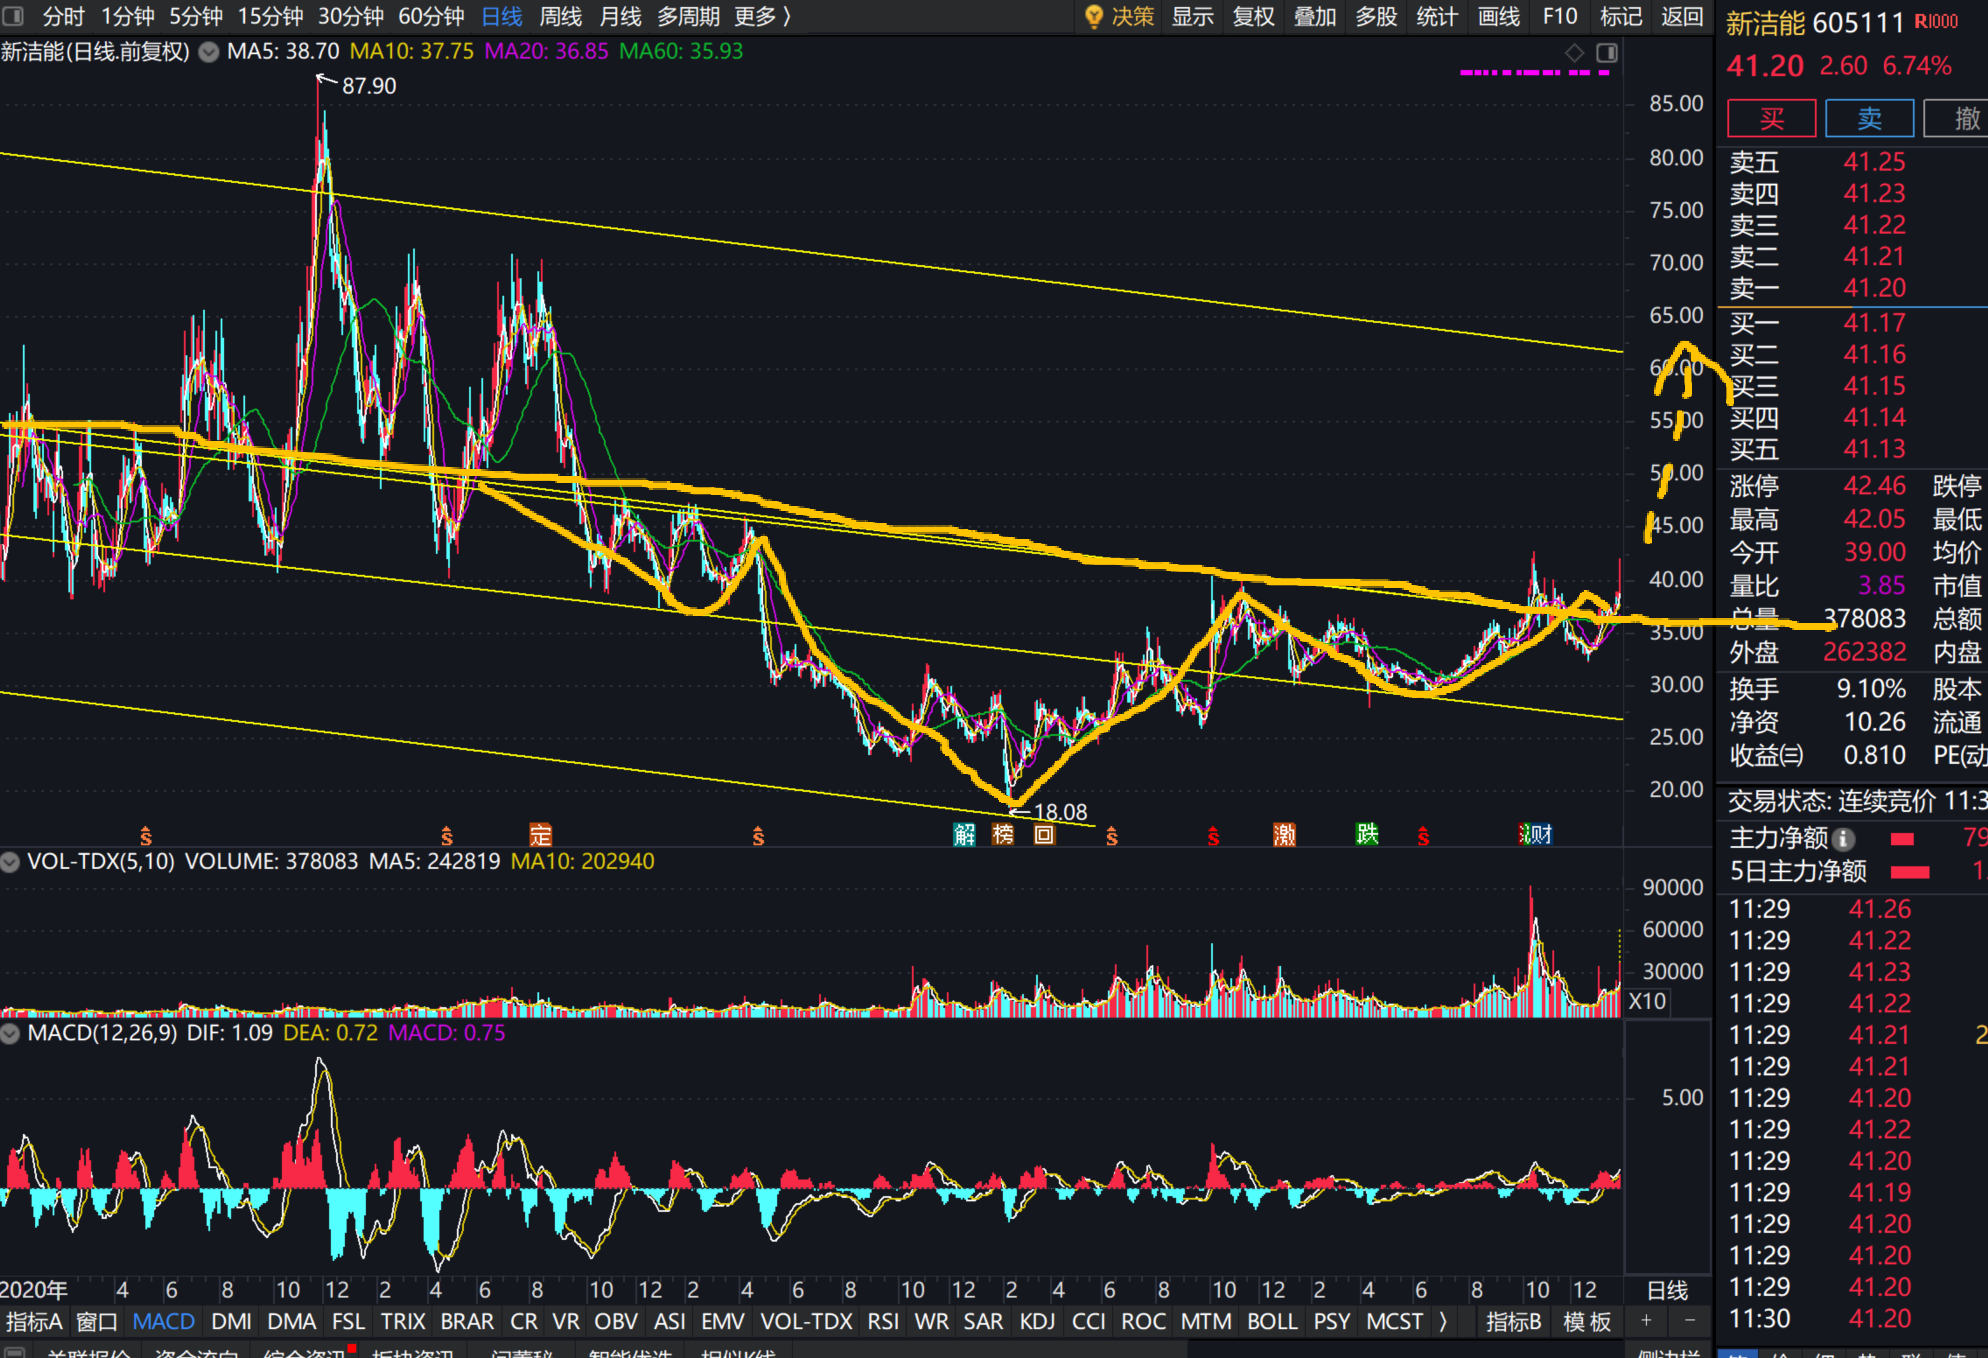Click the 激 event marker icon

pyautogui.click(x=1284, y=835)
